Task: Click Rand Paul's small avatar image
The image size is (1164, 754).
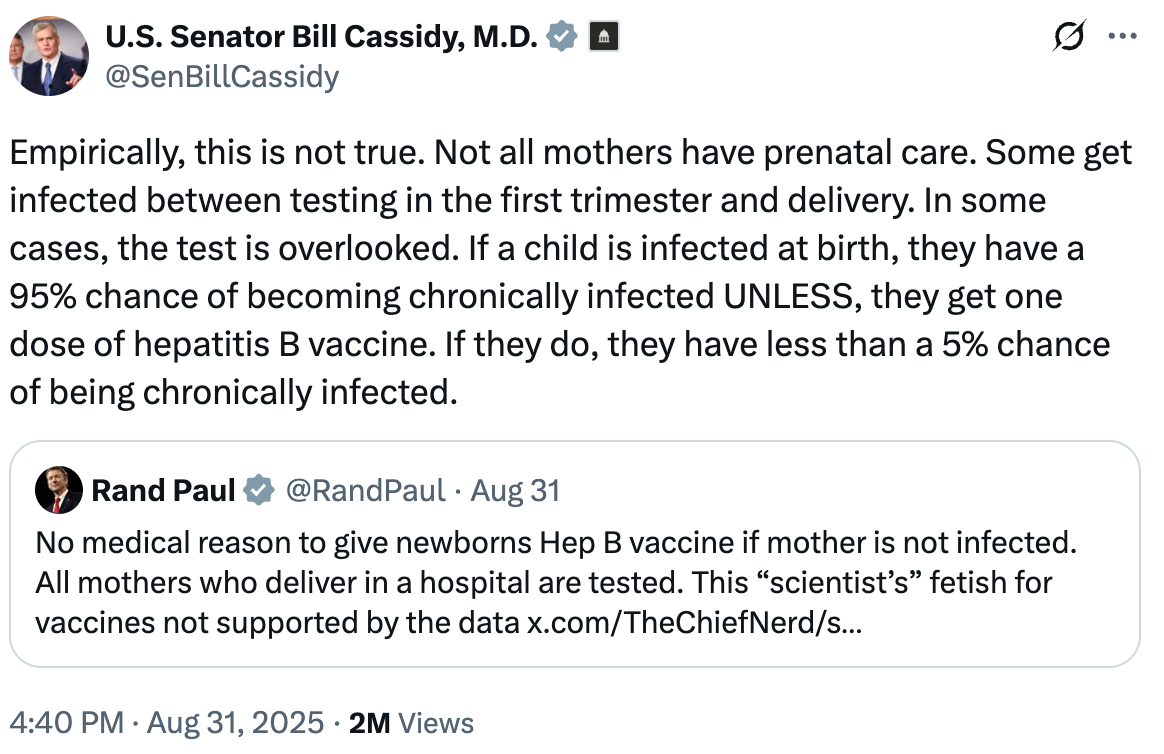Action: tap(58, 490)
